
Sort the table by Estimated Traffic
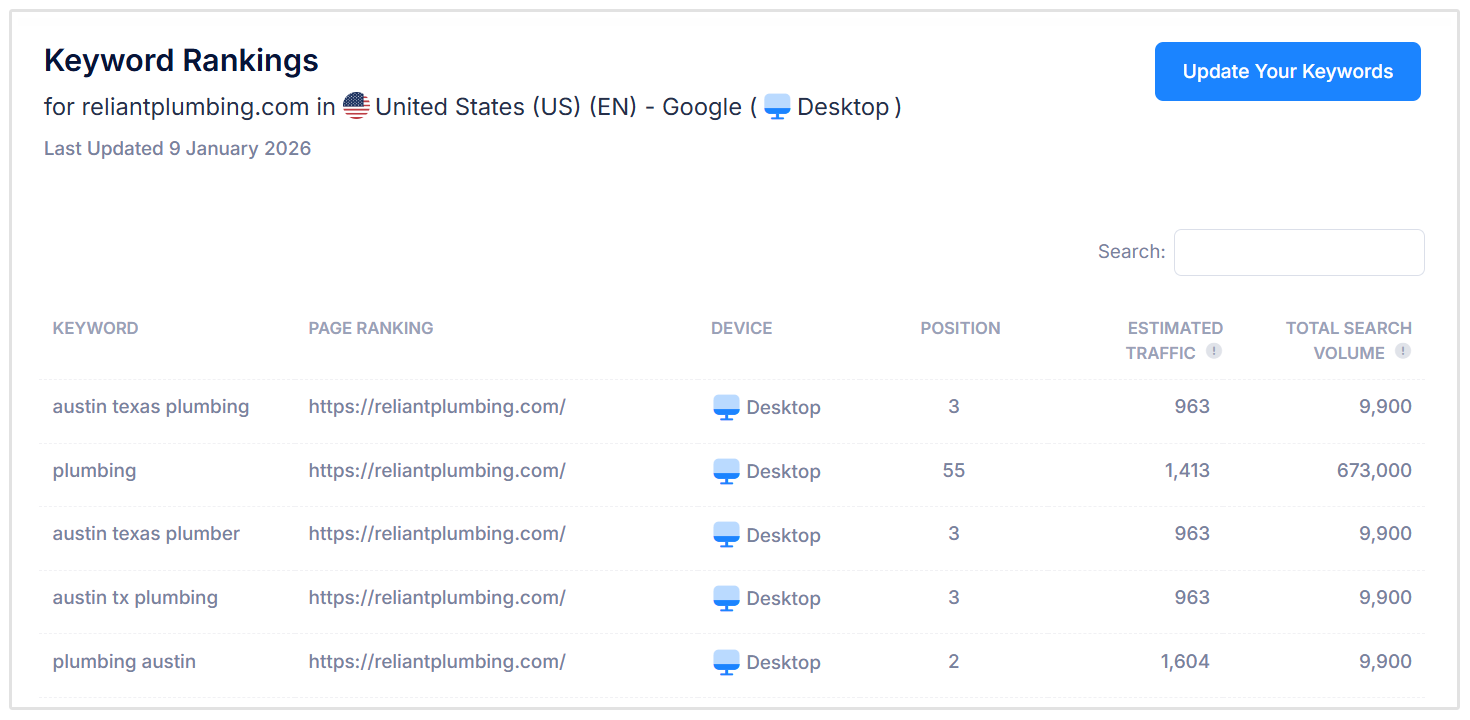tap(1175, 340)
